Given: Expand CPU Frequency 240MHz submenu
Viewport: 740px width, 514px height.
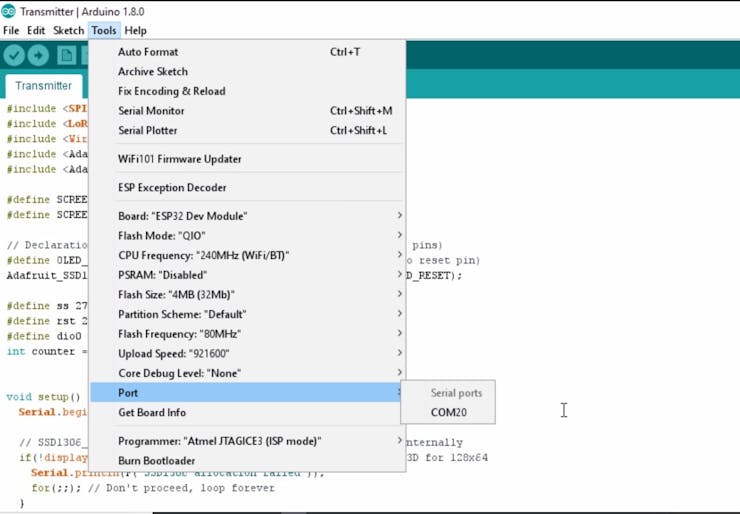Looking at the screenshot, I should coord(247,255).
